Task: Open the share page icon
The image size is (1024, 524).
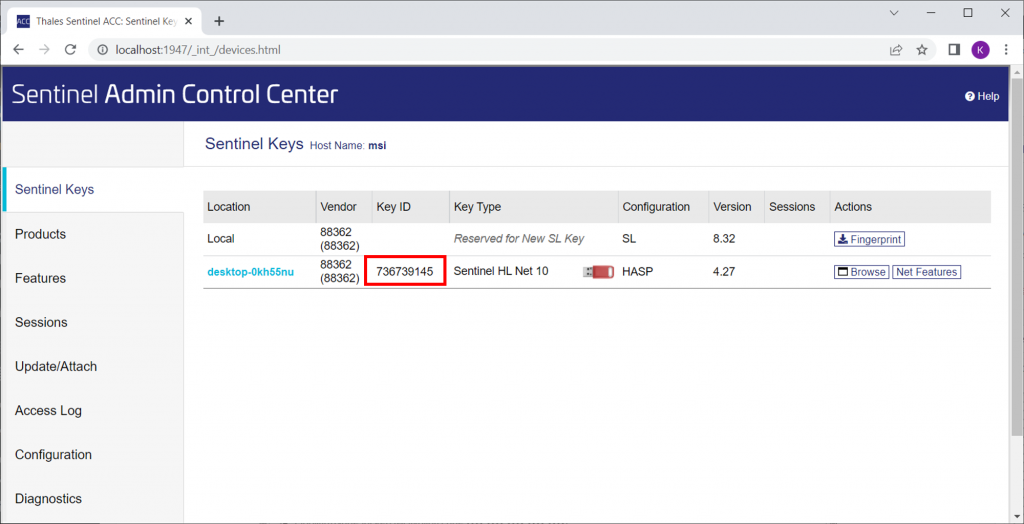Action: pos(896,49)
